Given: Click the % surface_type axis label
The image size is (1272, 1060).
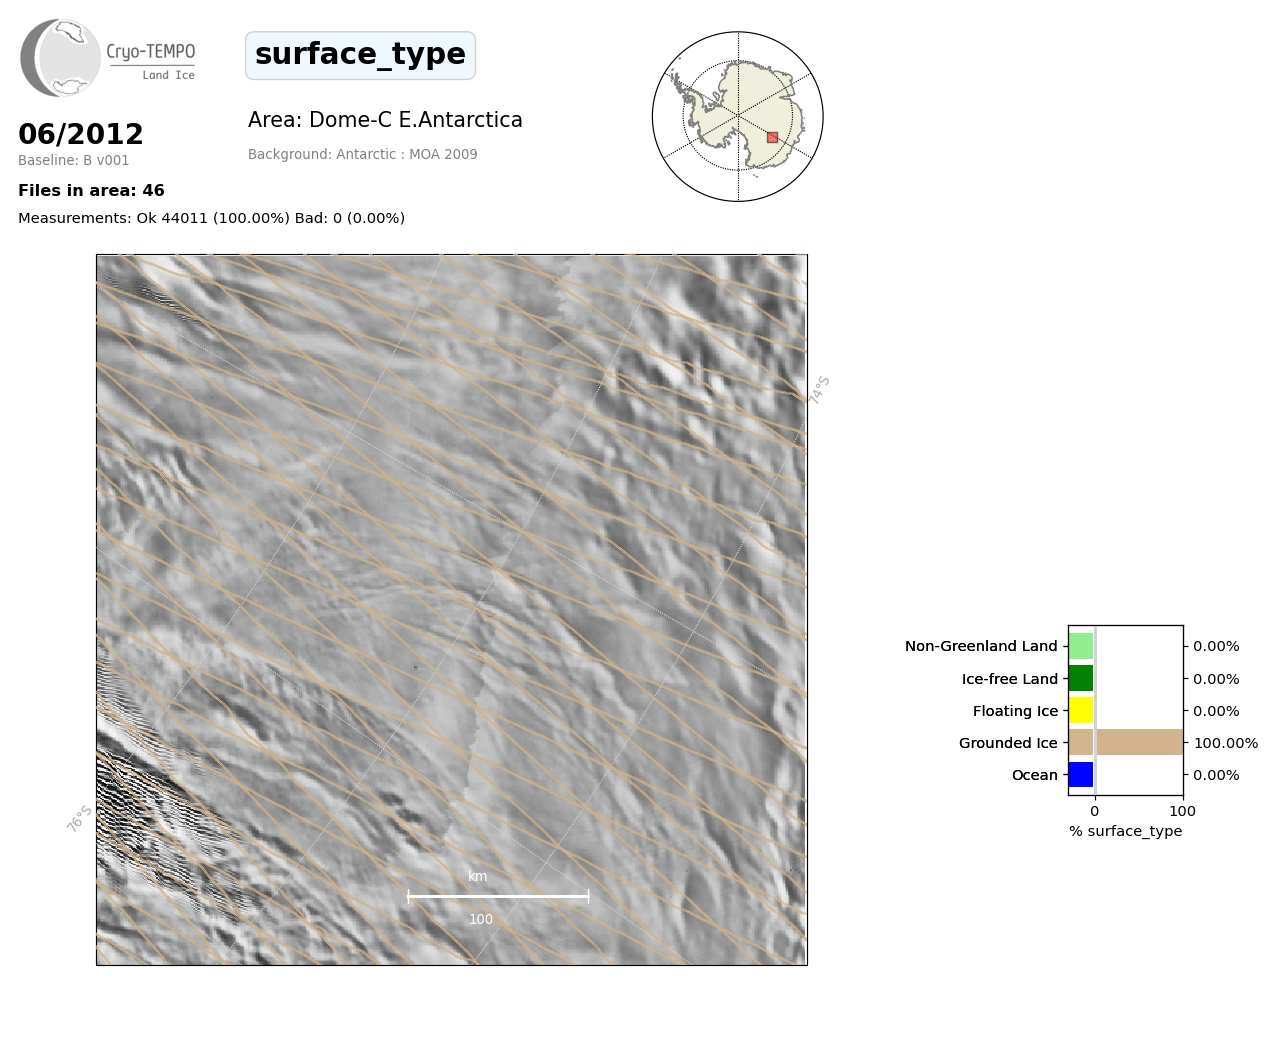Looking at the screenshot, I should click(x=1125, y=831).
